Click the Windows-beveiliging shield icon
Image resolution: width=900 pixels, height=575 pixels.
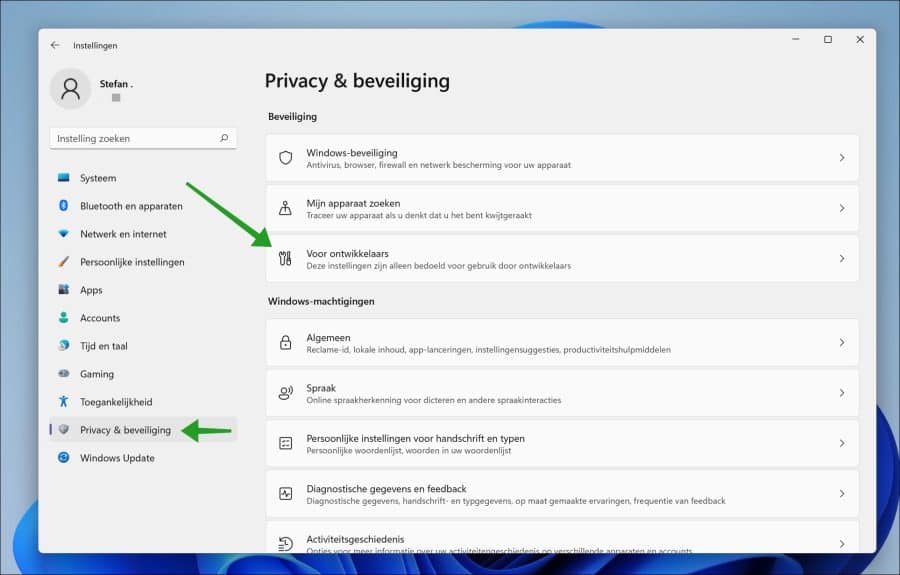(x=285, y=158)
